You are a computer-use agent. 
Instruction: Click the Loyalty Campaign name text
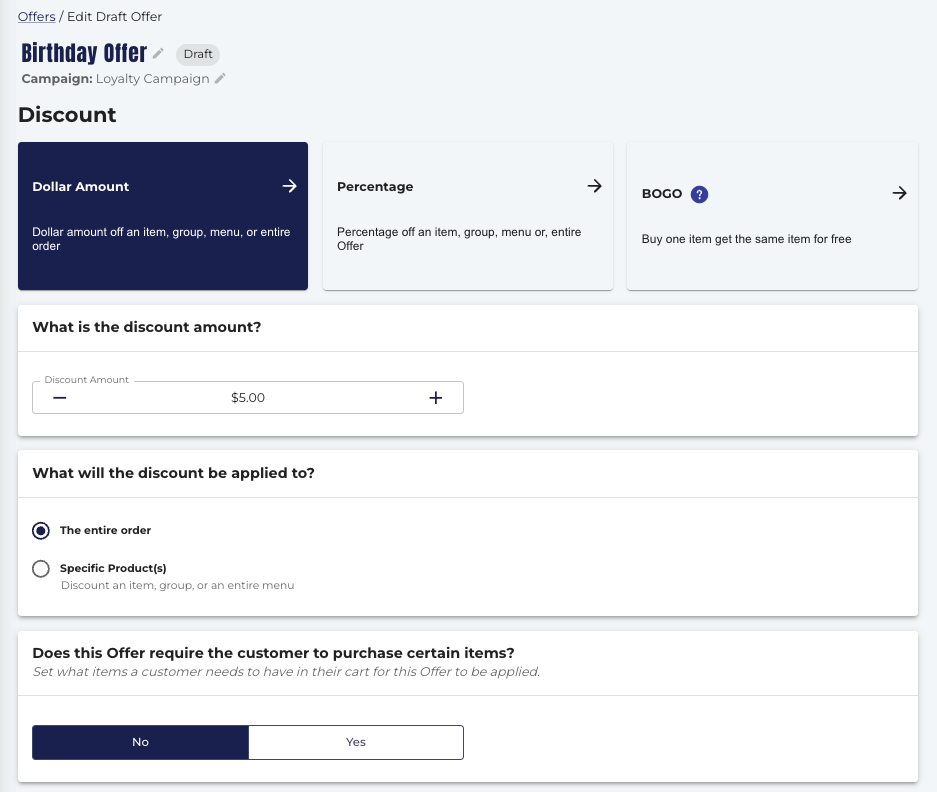pos(152,79)
